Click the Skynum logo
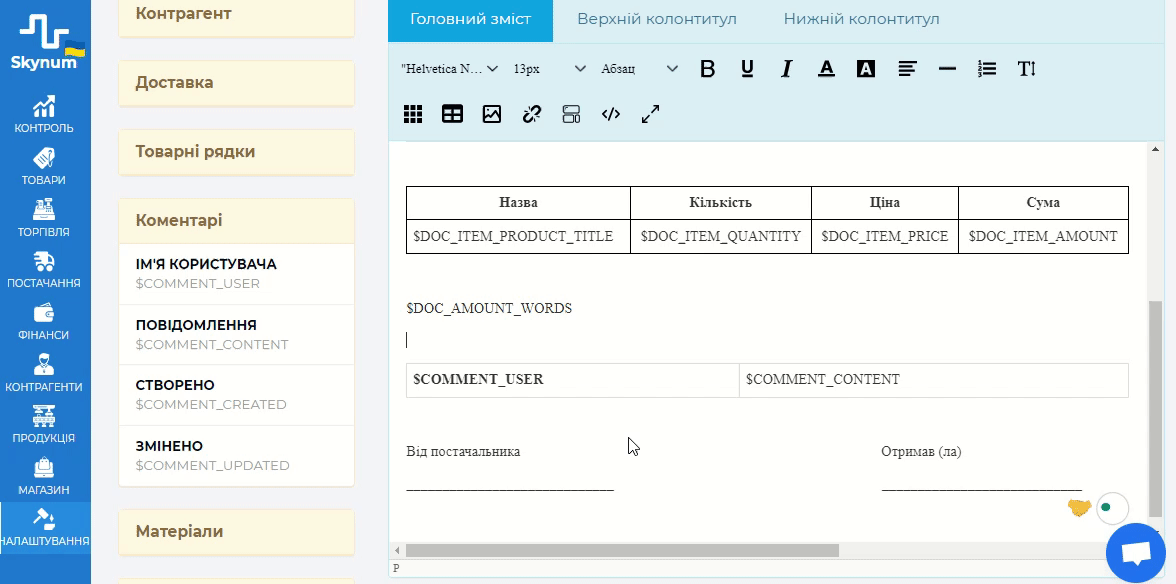This screenshot has width=1176, height=584. point(45,42)
